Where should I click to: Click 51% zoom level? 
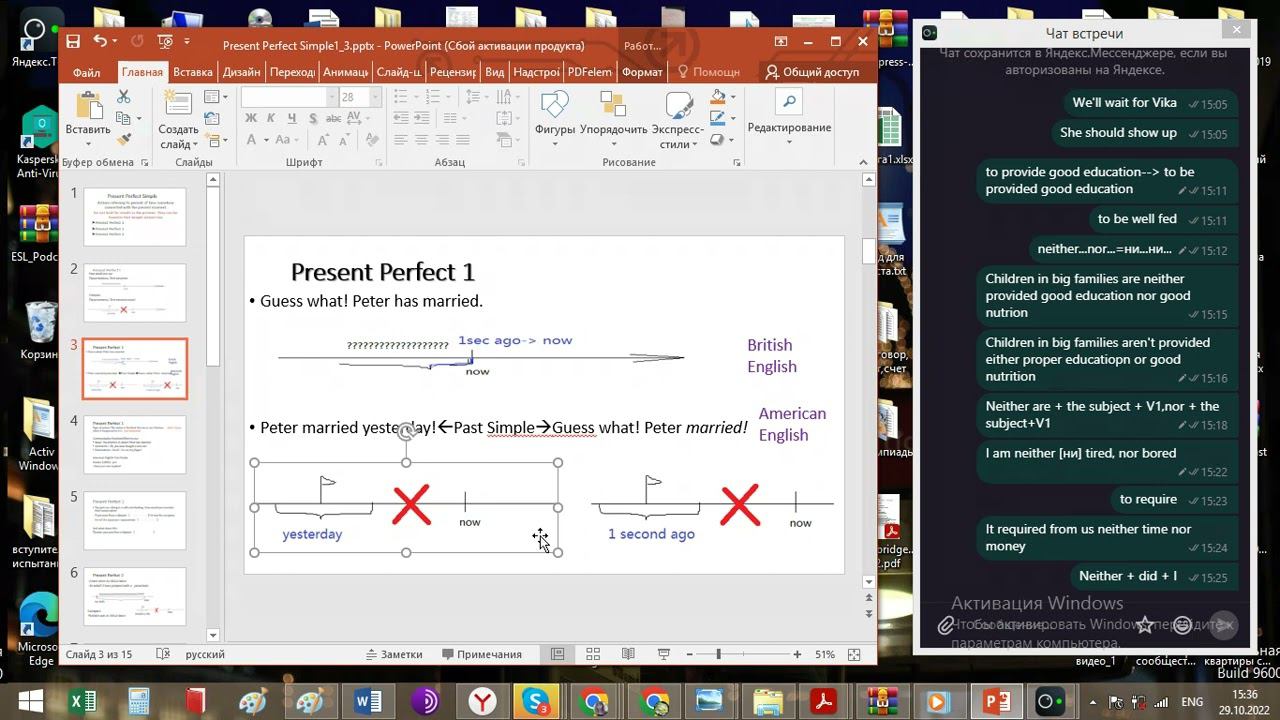(x=825, y=654)
